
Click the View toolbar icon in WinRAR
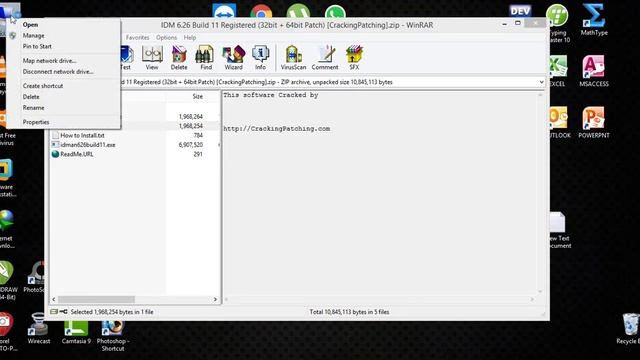tap(152, 58)
